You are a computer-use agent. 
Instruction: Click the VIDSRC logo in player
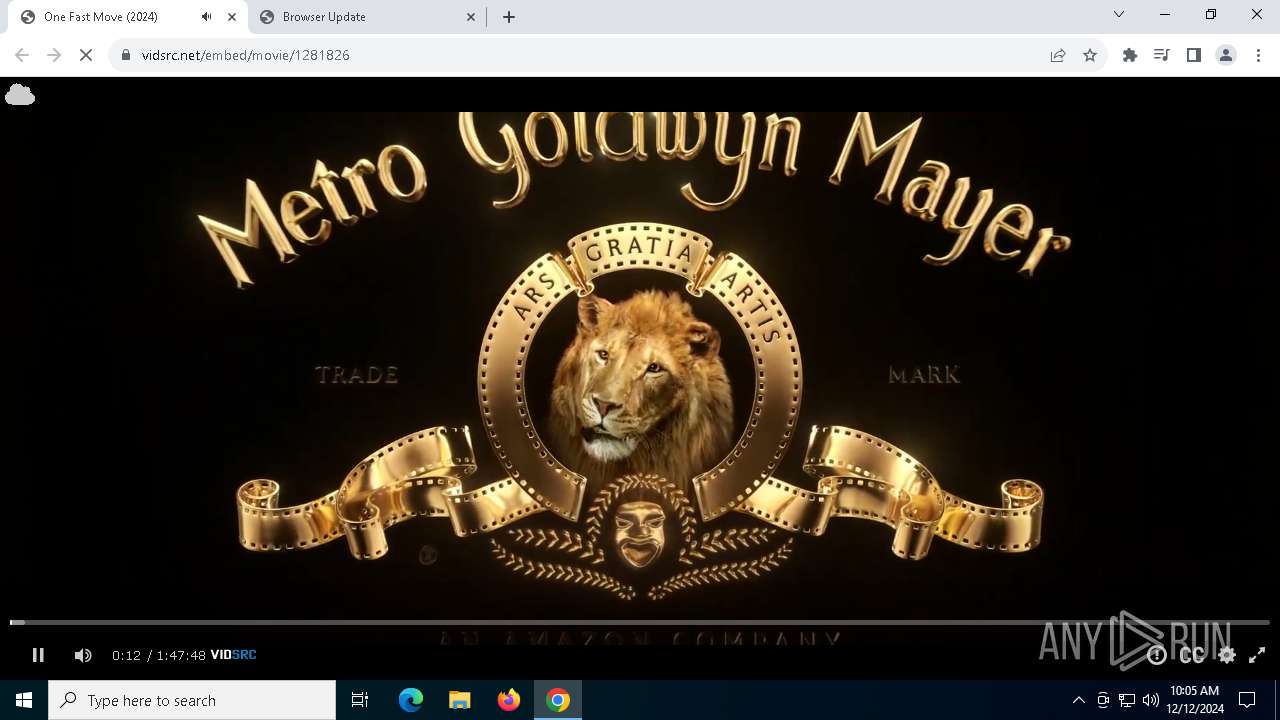(x=233, y=655)
